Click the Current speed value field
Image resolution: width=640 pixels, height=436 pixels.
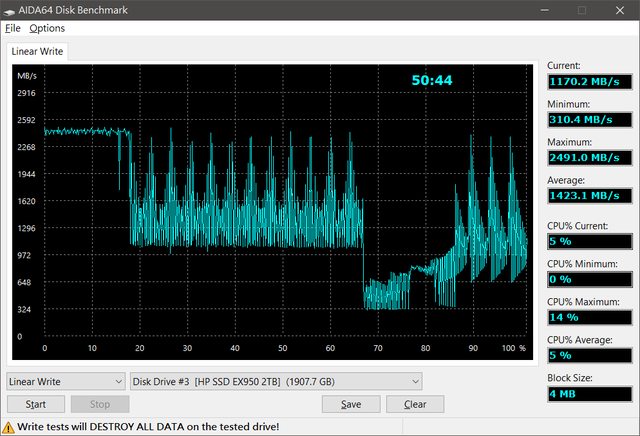[x=589, y=81]
